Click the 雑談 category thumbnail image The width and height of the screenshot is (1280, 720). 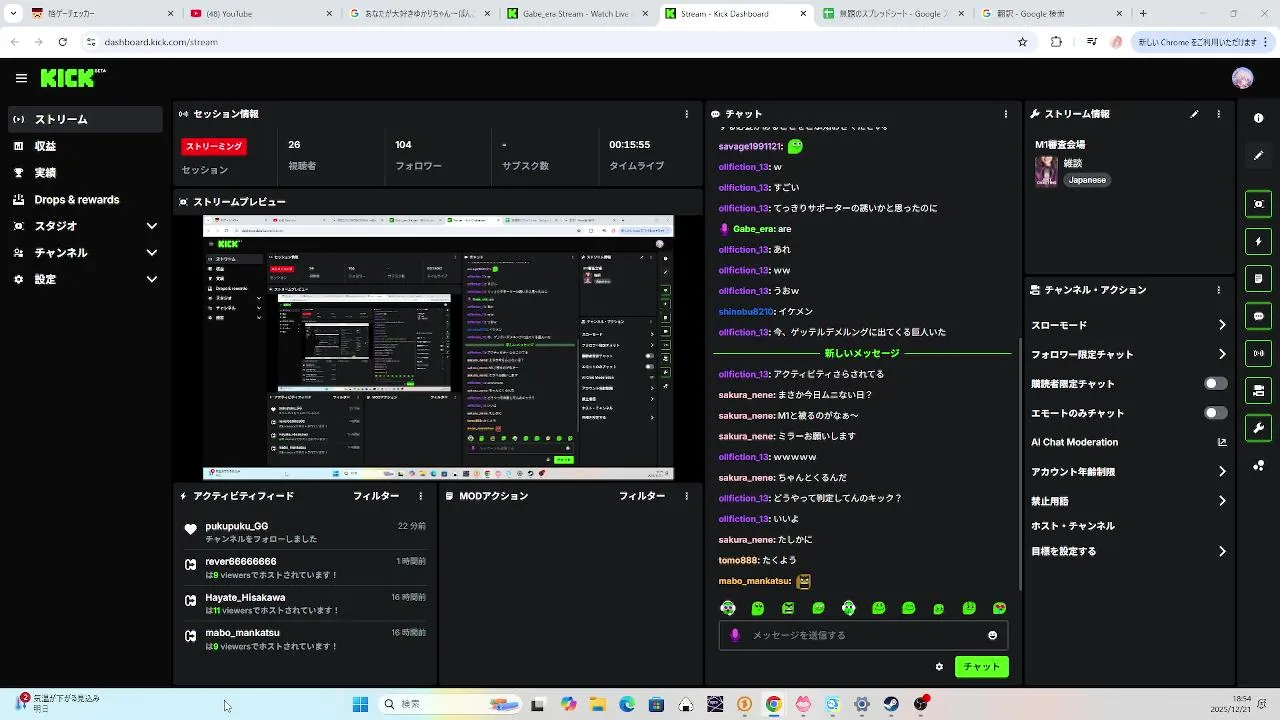pos(1046,171)
